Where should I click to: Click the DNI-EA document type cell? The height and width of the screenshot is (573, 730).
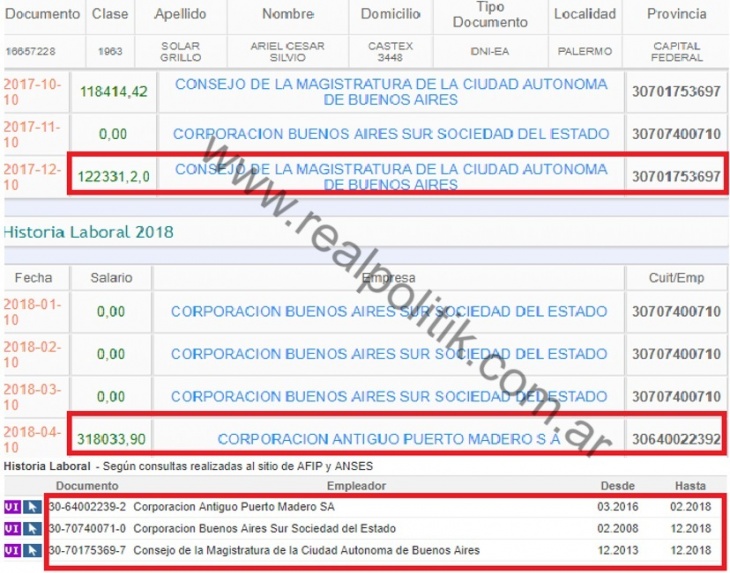point(490,52)
